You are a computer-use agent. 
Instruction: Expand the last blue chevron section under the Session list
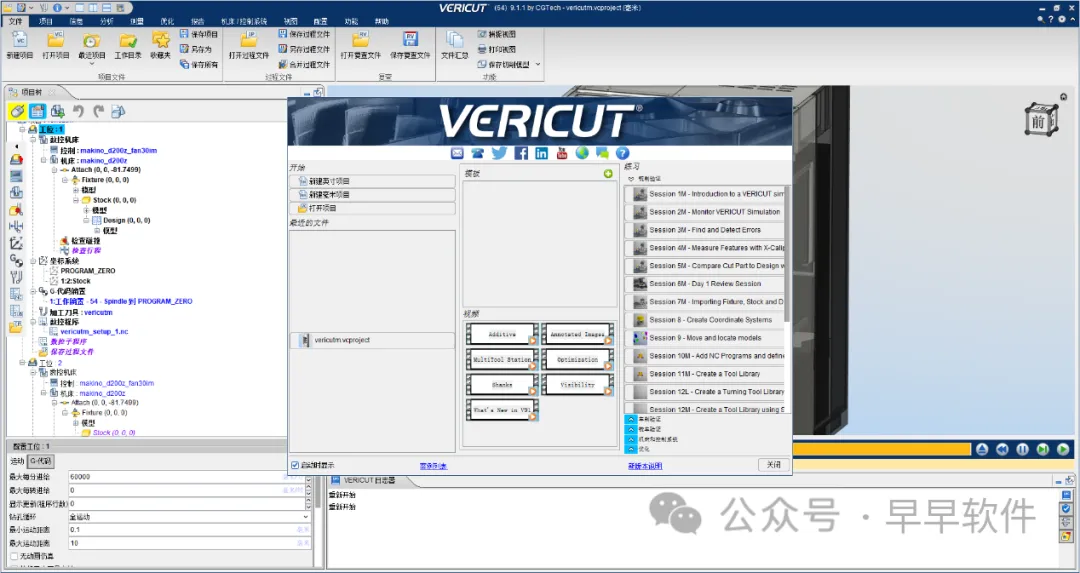(x=631, y=448)
